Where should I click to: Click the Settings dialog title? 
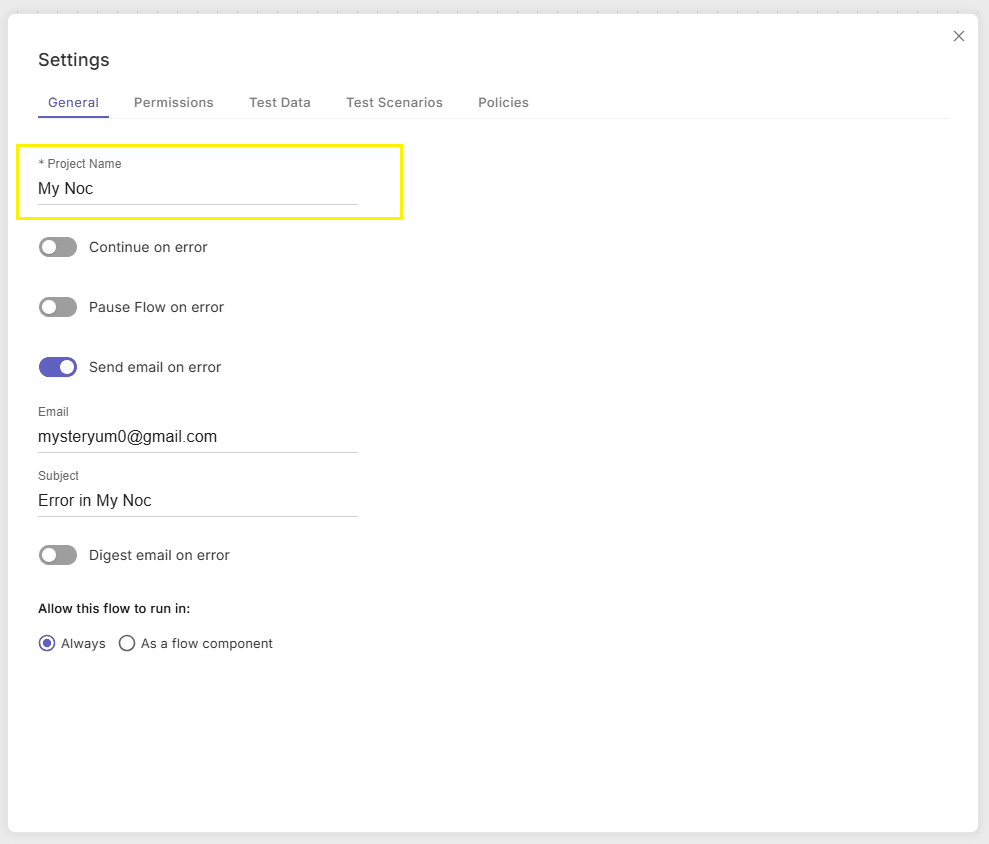click(x=74, y=60)
